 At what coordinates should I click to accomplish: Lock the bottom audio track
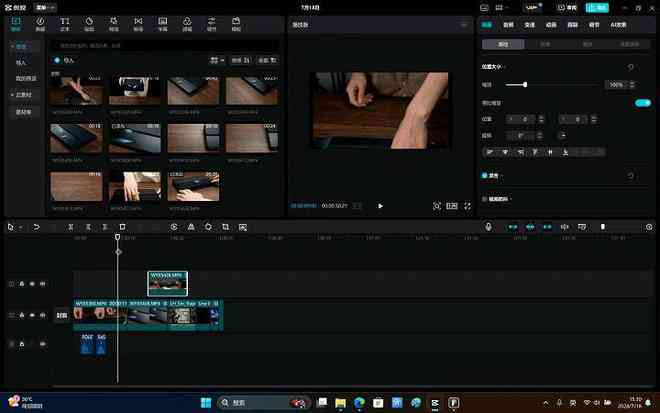(22, 344)
